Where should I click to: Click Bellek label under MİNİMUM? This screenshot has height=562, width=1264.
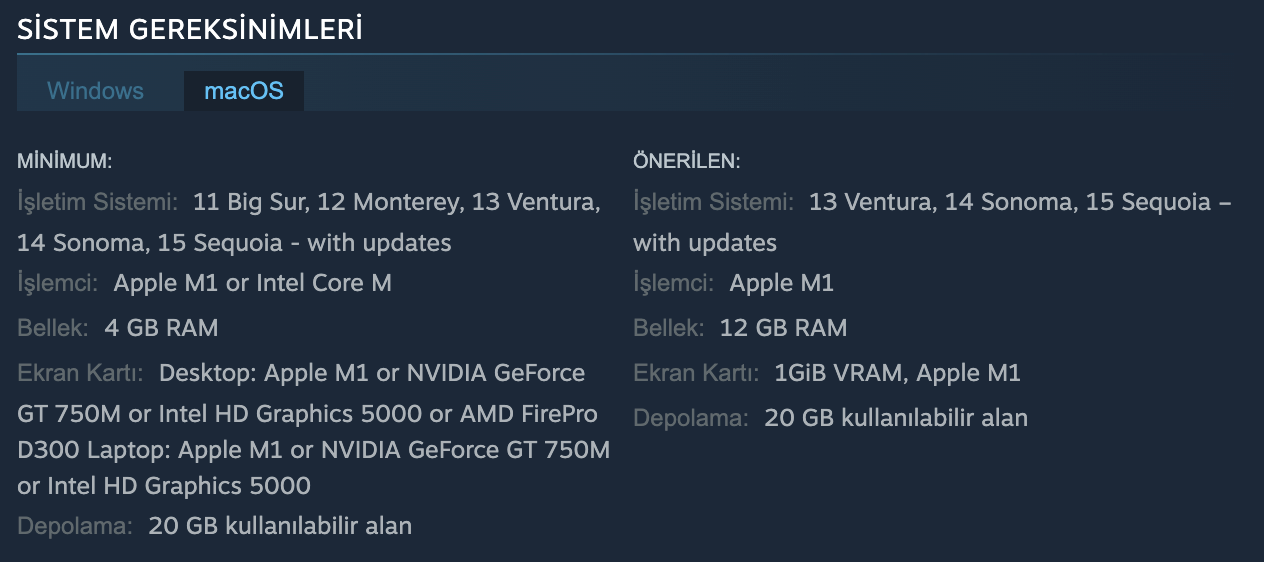53,328
